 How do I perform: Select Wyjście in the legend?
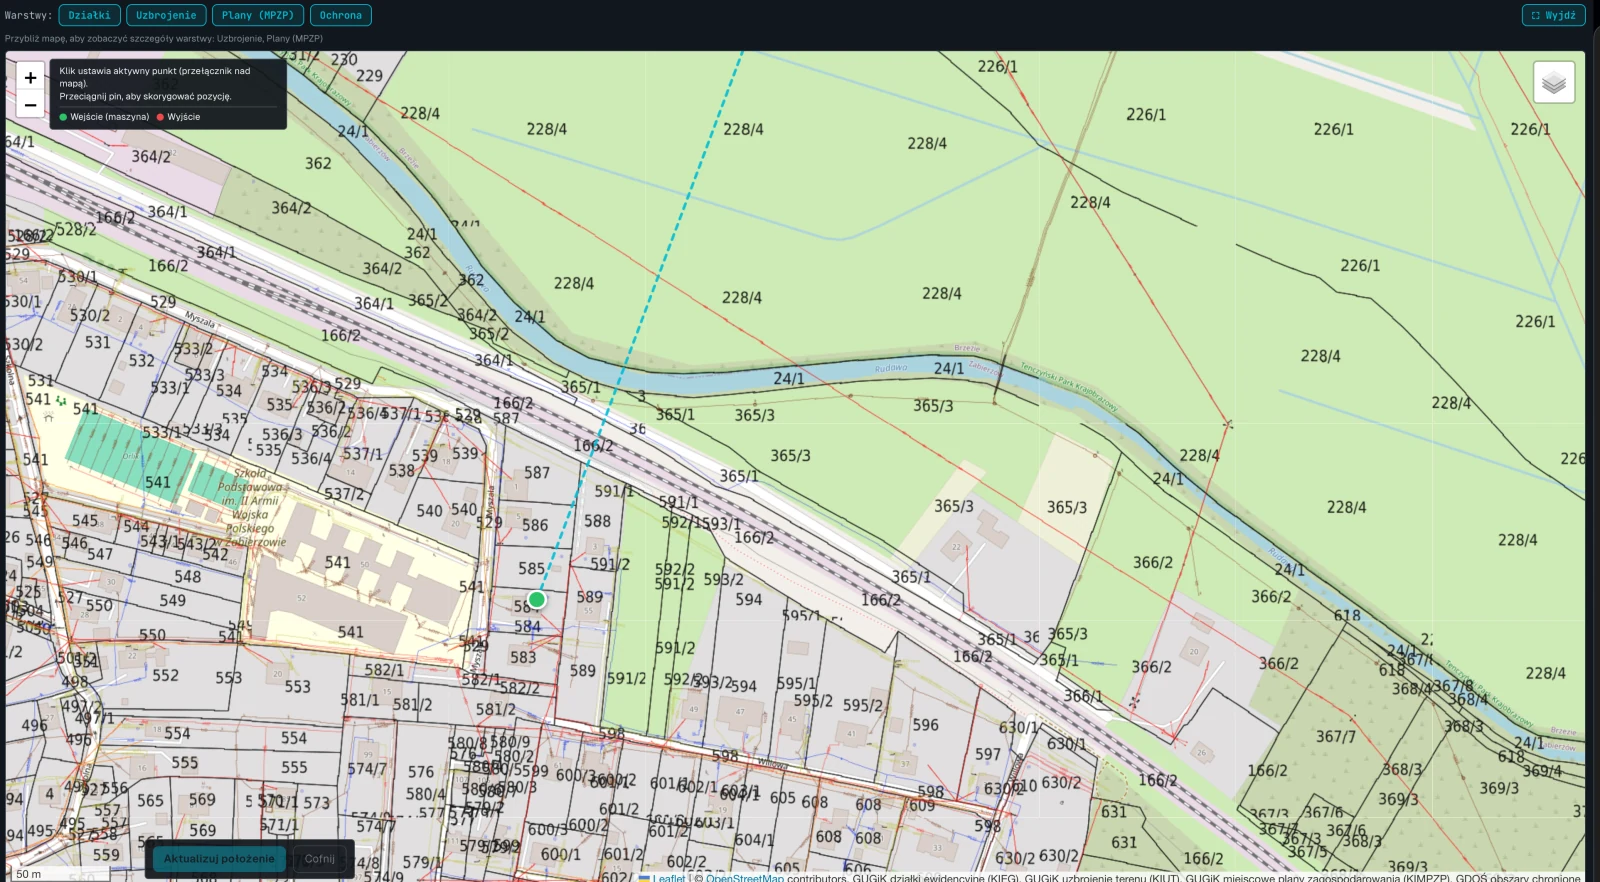pos(178,117)
